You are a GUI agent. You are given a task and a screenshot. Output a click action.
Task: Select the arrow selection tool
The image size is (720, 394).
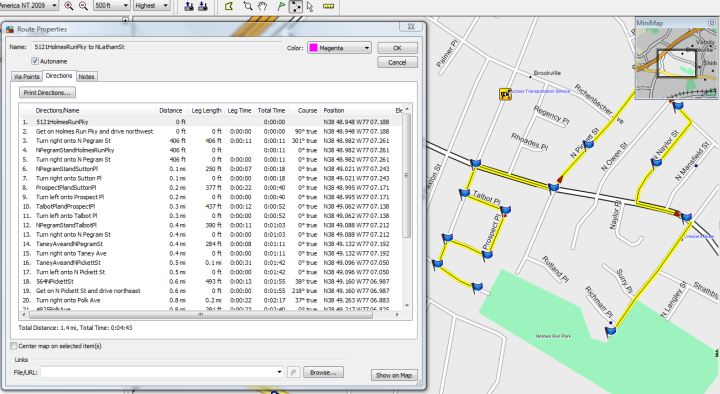[310, 6]
